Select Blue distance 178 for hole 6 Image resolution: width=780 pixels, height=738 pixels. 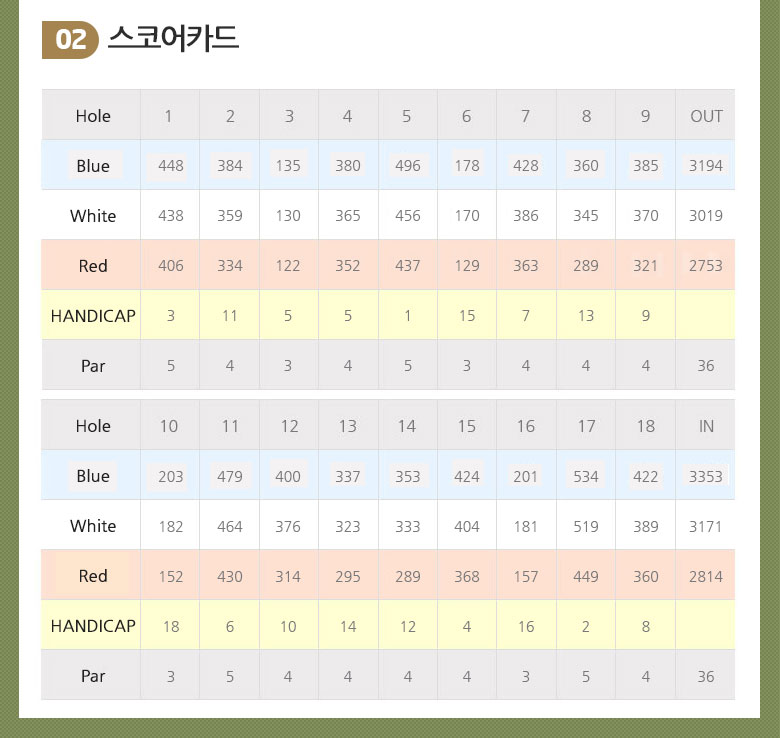(x=467, y=166)
